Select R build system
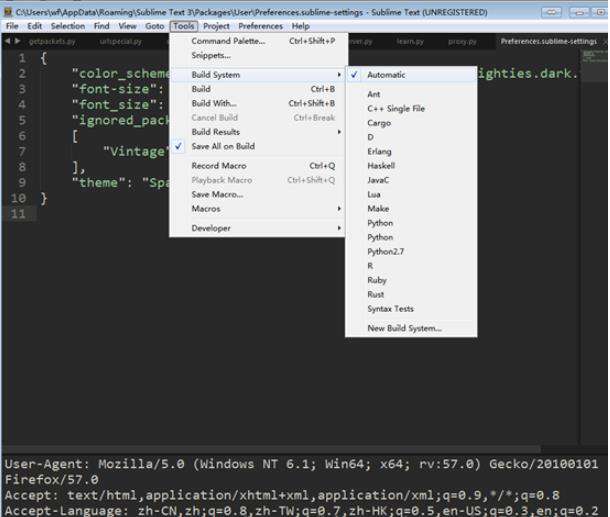 coord(411,266)
